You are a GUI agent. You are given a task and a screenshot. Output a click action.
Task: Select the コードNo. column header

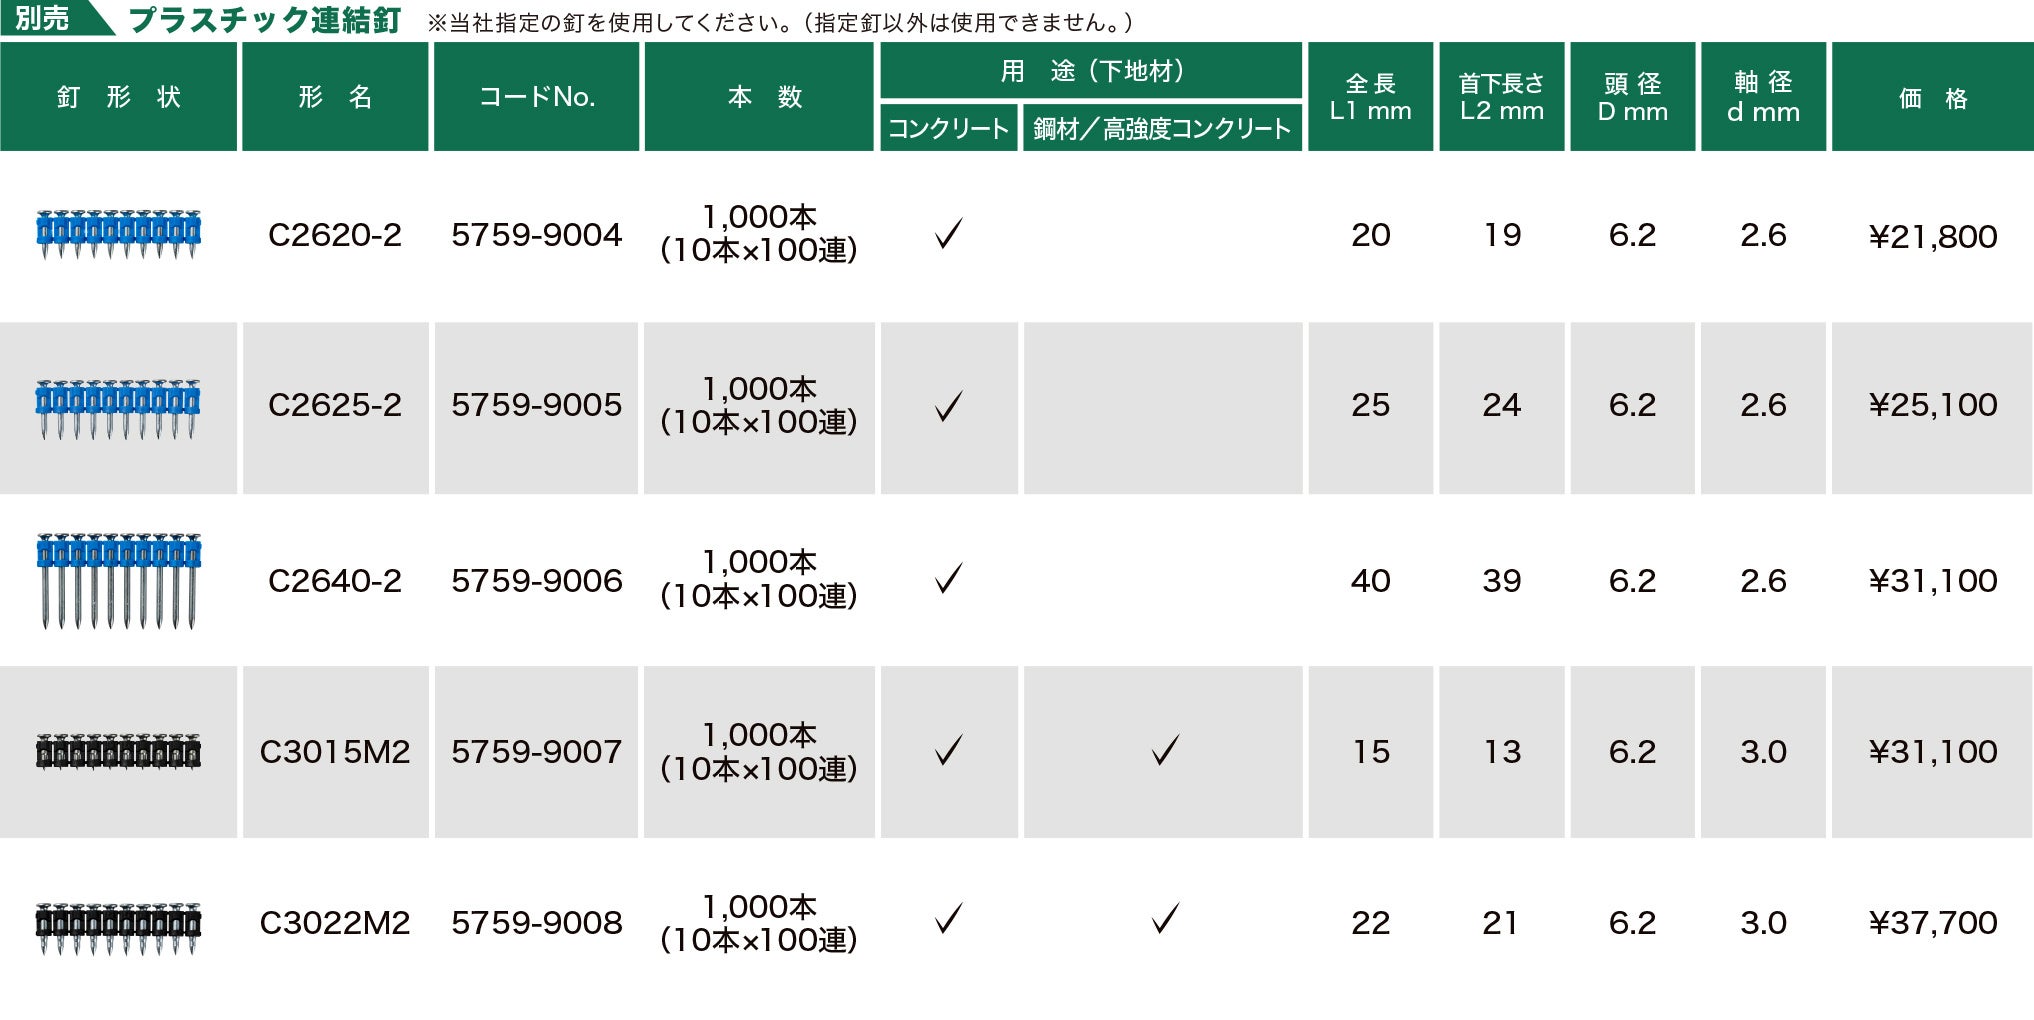click(x=536, y=97)
